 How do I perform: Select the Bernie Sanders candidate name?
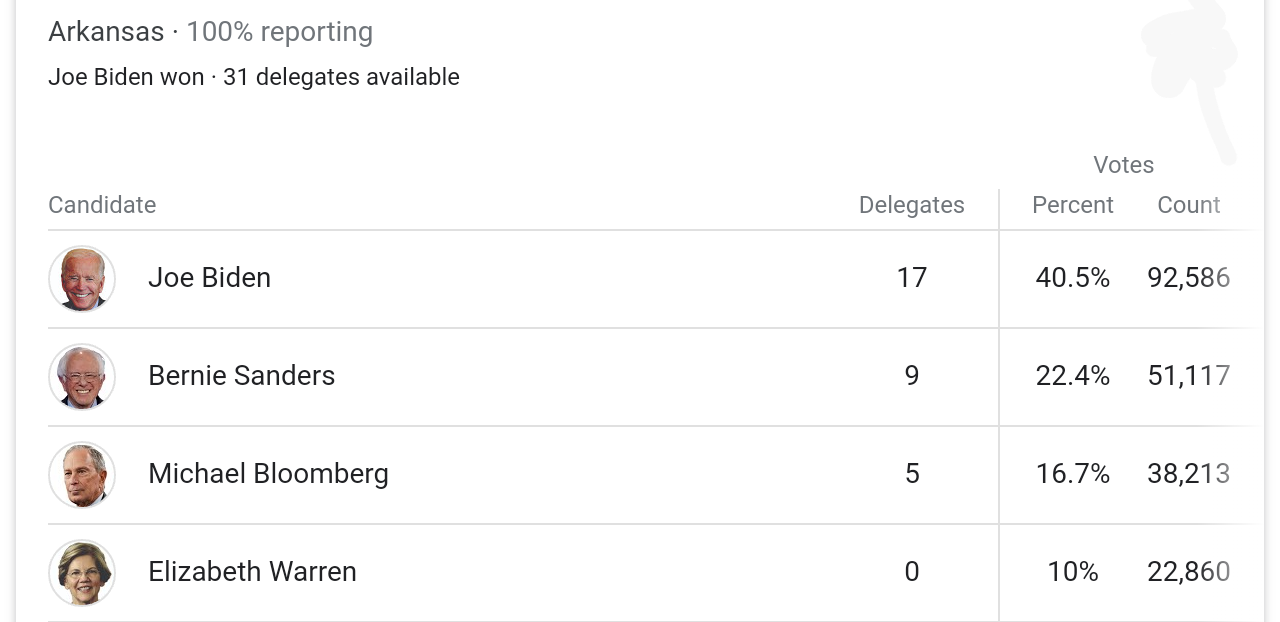tap(241, 375)
